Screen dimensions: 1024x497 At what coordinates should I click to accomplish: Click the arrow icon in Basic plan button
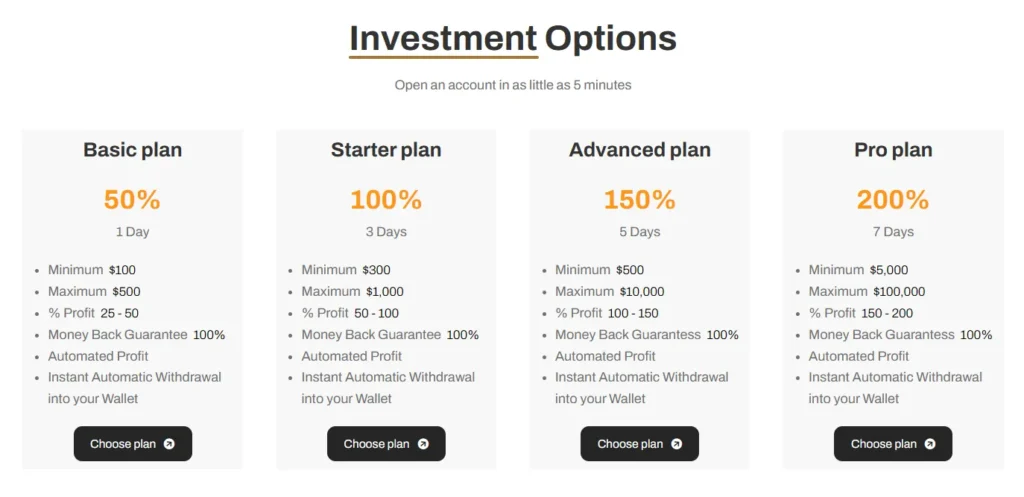click(x=169, y=444)
